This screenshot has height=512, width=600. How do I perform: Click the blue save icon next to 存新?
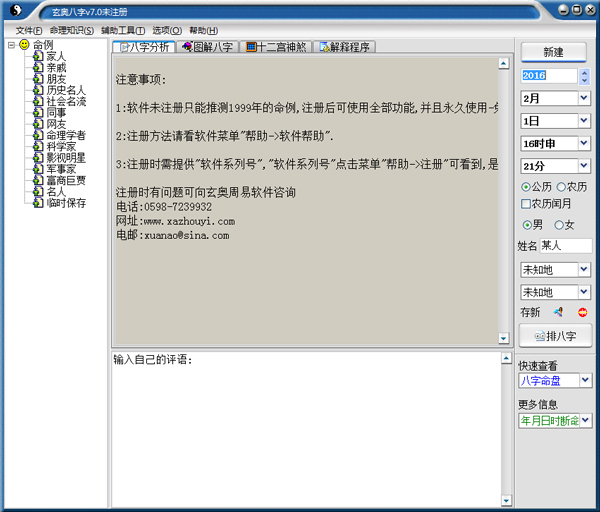click(558, 312)
